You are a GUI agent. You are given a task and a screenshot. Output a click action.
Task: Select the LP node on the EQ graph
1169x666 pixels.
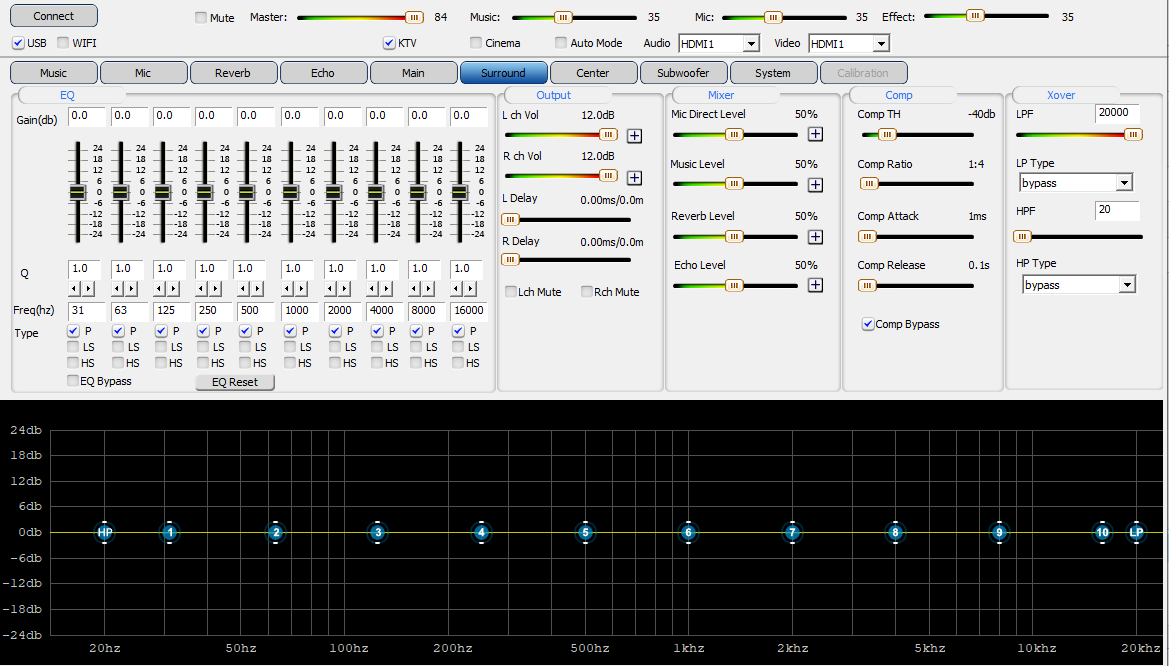click(x=1136, y=533)
